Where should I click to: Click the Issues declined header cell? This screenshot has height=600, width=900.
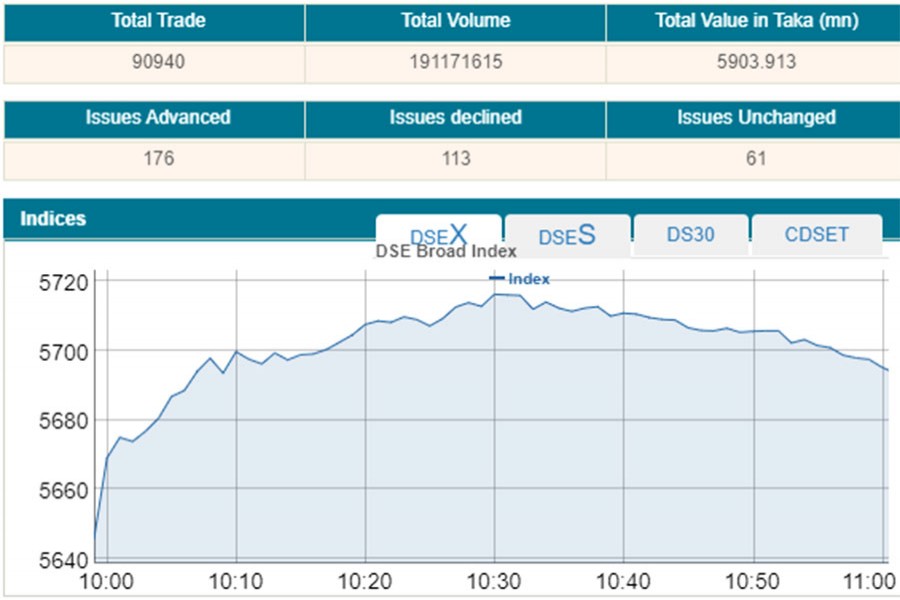455,117
